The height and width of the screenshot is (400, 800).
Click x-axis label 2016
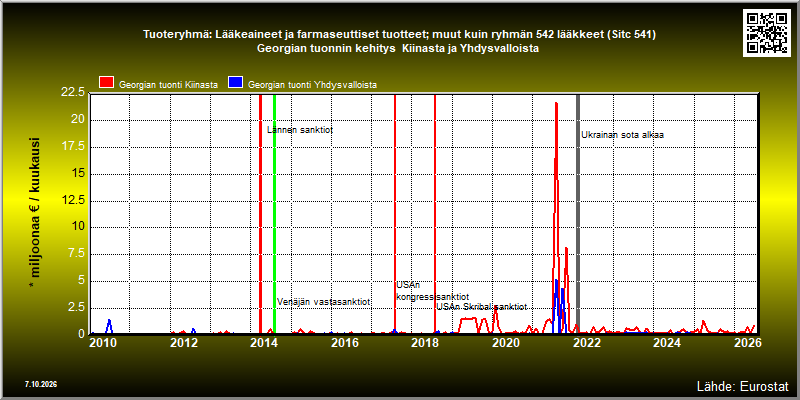click(x=345, y=342)
